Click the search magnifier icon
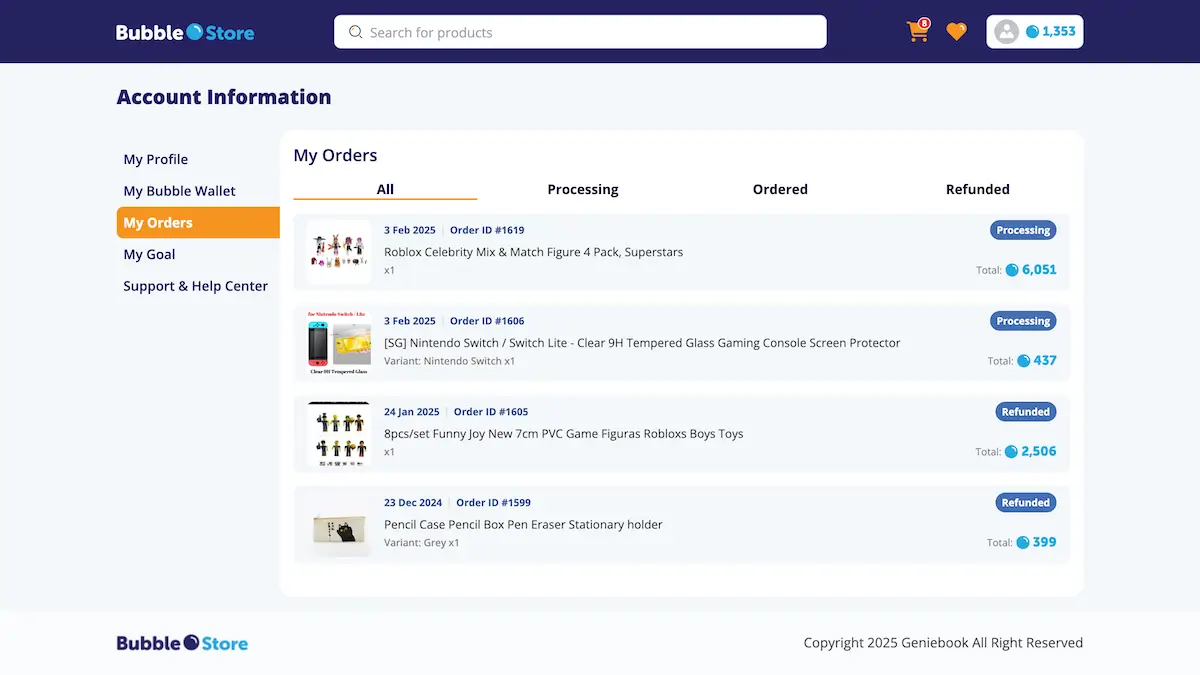The image size is (1200, 675). [x=355, y=32]
